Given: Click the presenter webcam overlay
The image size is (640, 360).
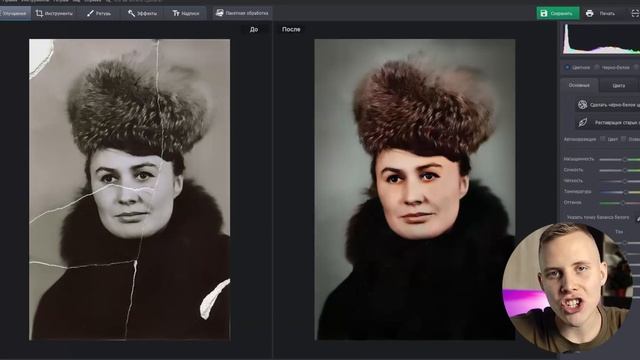Looking at the screenshot, I should tap(568, 287).
